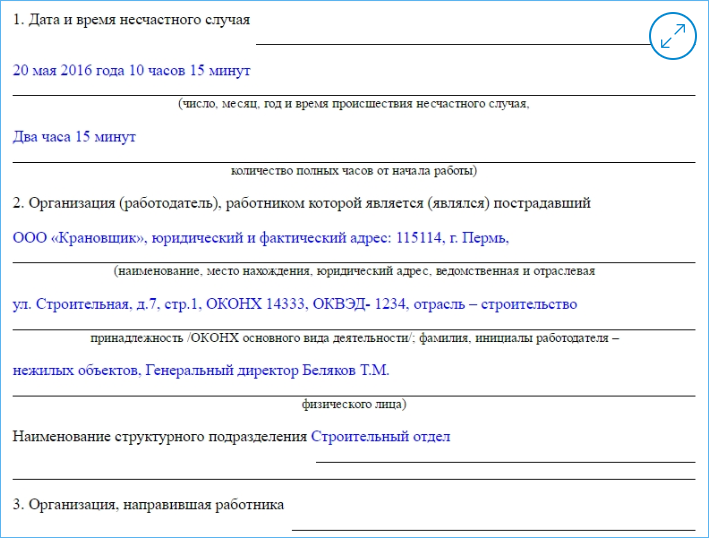Click the blue text "Два часа 15 минут"

pyautogui.click(x=74, y=137)
